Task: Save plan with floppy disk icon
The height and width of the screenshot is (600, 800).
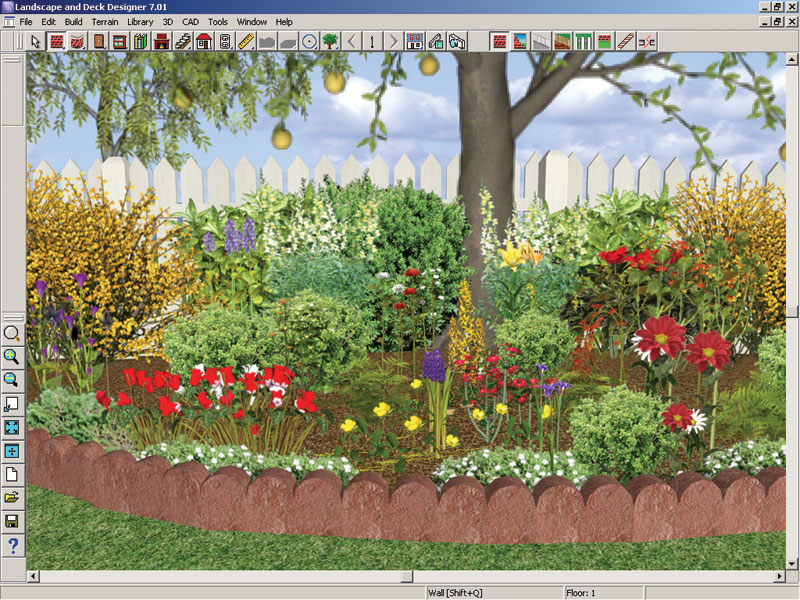Action: pyautogui.click(x=12, y=521)
